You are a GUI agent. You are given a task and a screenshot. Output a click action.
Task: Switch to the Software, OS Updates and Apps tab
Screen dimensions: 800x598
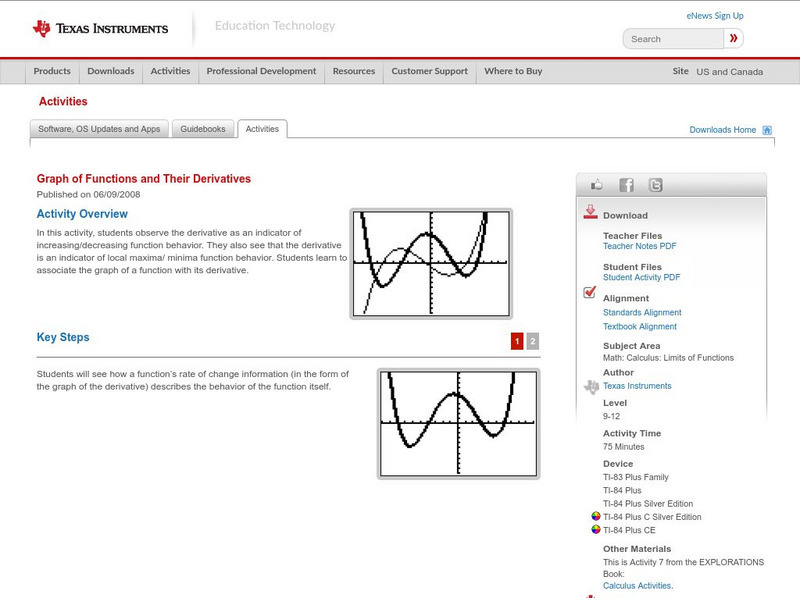99,129
